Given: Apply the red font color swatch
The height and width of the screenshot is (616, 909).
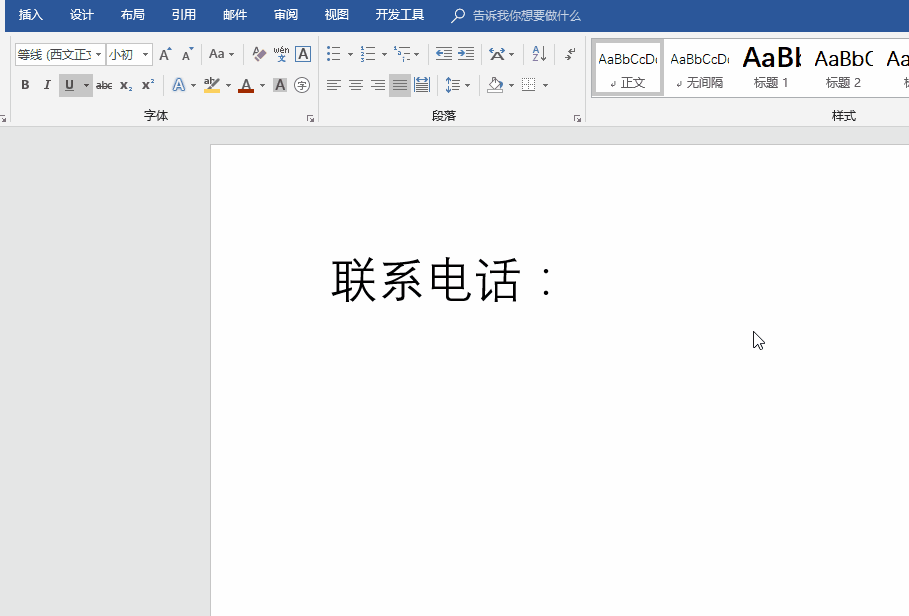Looking at the screenshot, I should pyautogui.click(x=246, y=86).
